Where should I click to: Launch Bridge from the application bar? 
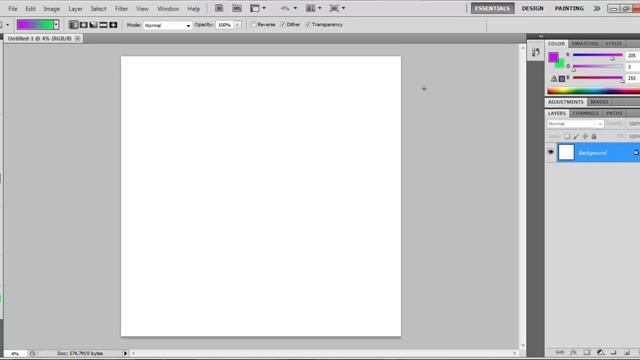pos(219,8)
